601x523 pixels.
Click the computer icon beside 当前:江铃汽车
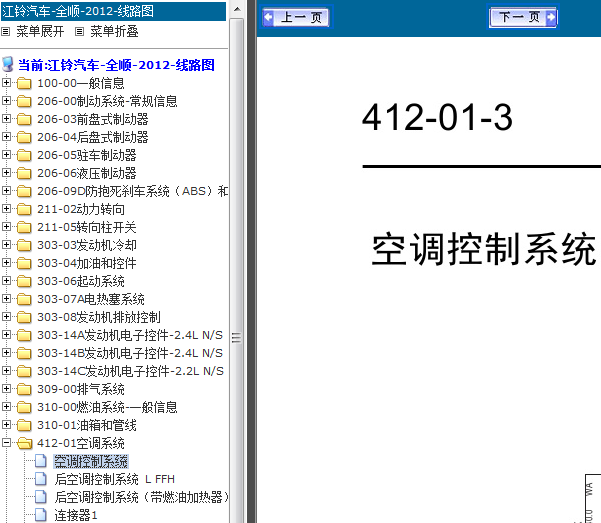click(8, 64)
